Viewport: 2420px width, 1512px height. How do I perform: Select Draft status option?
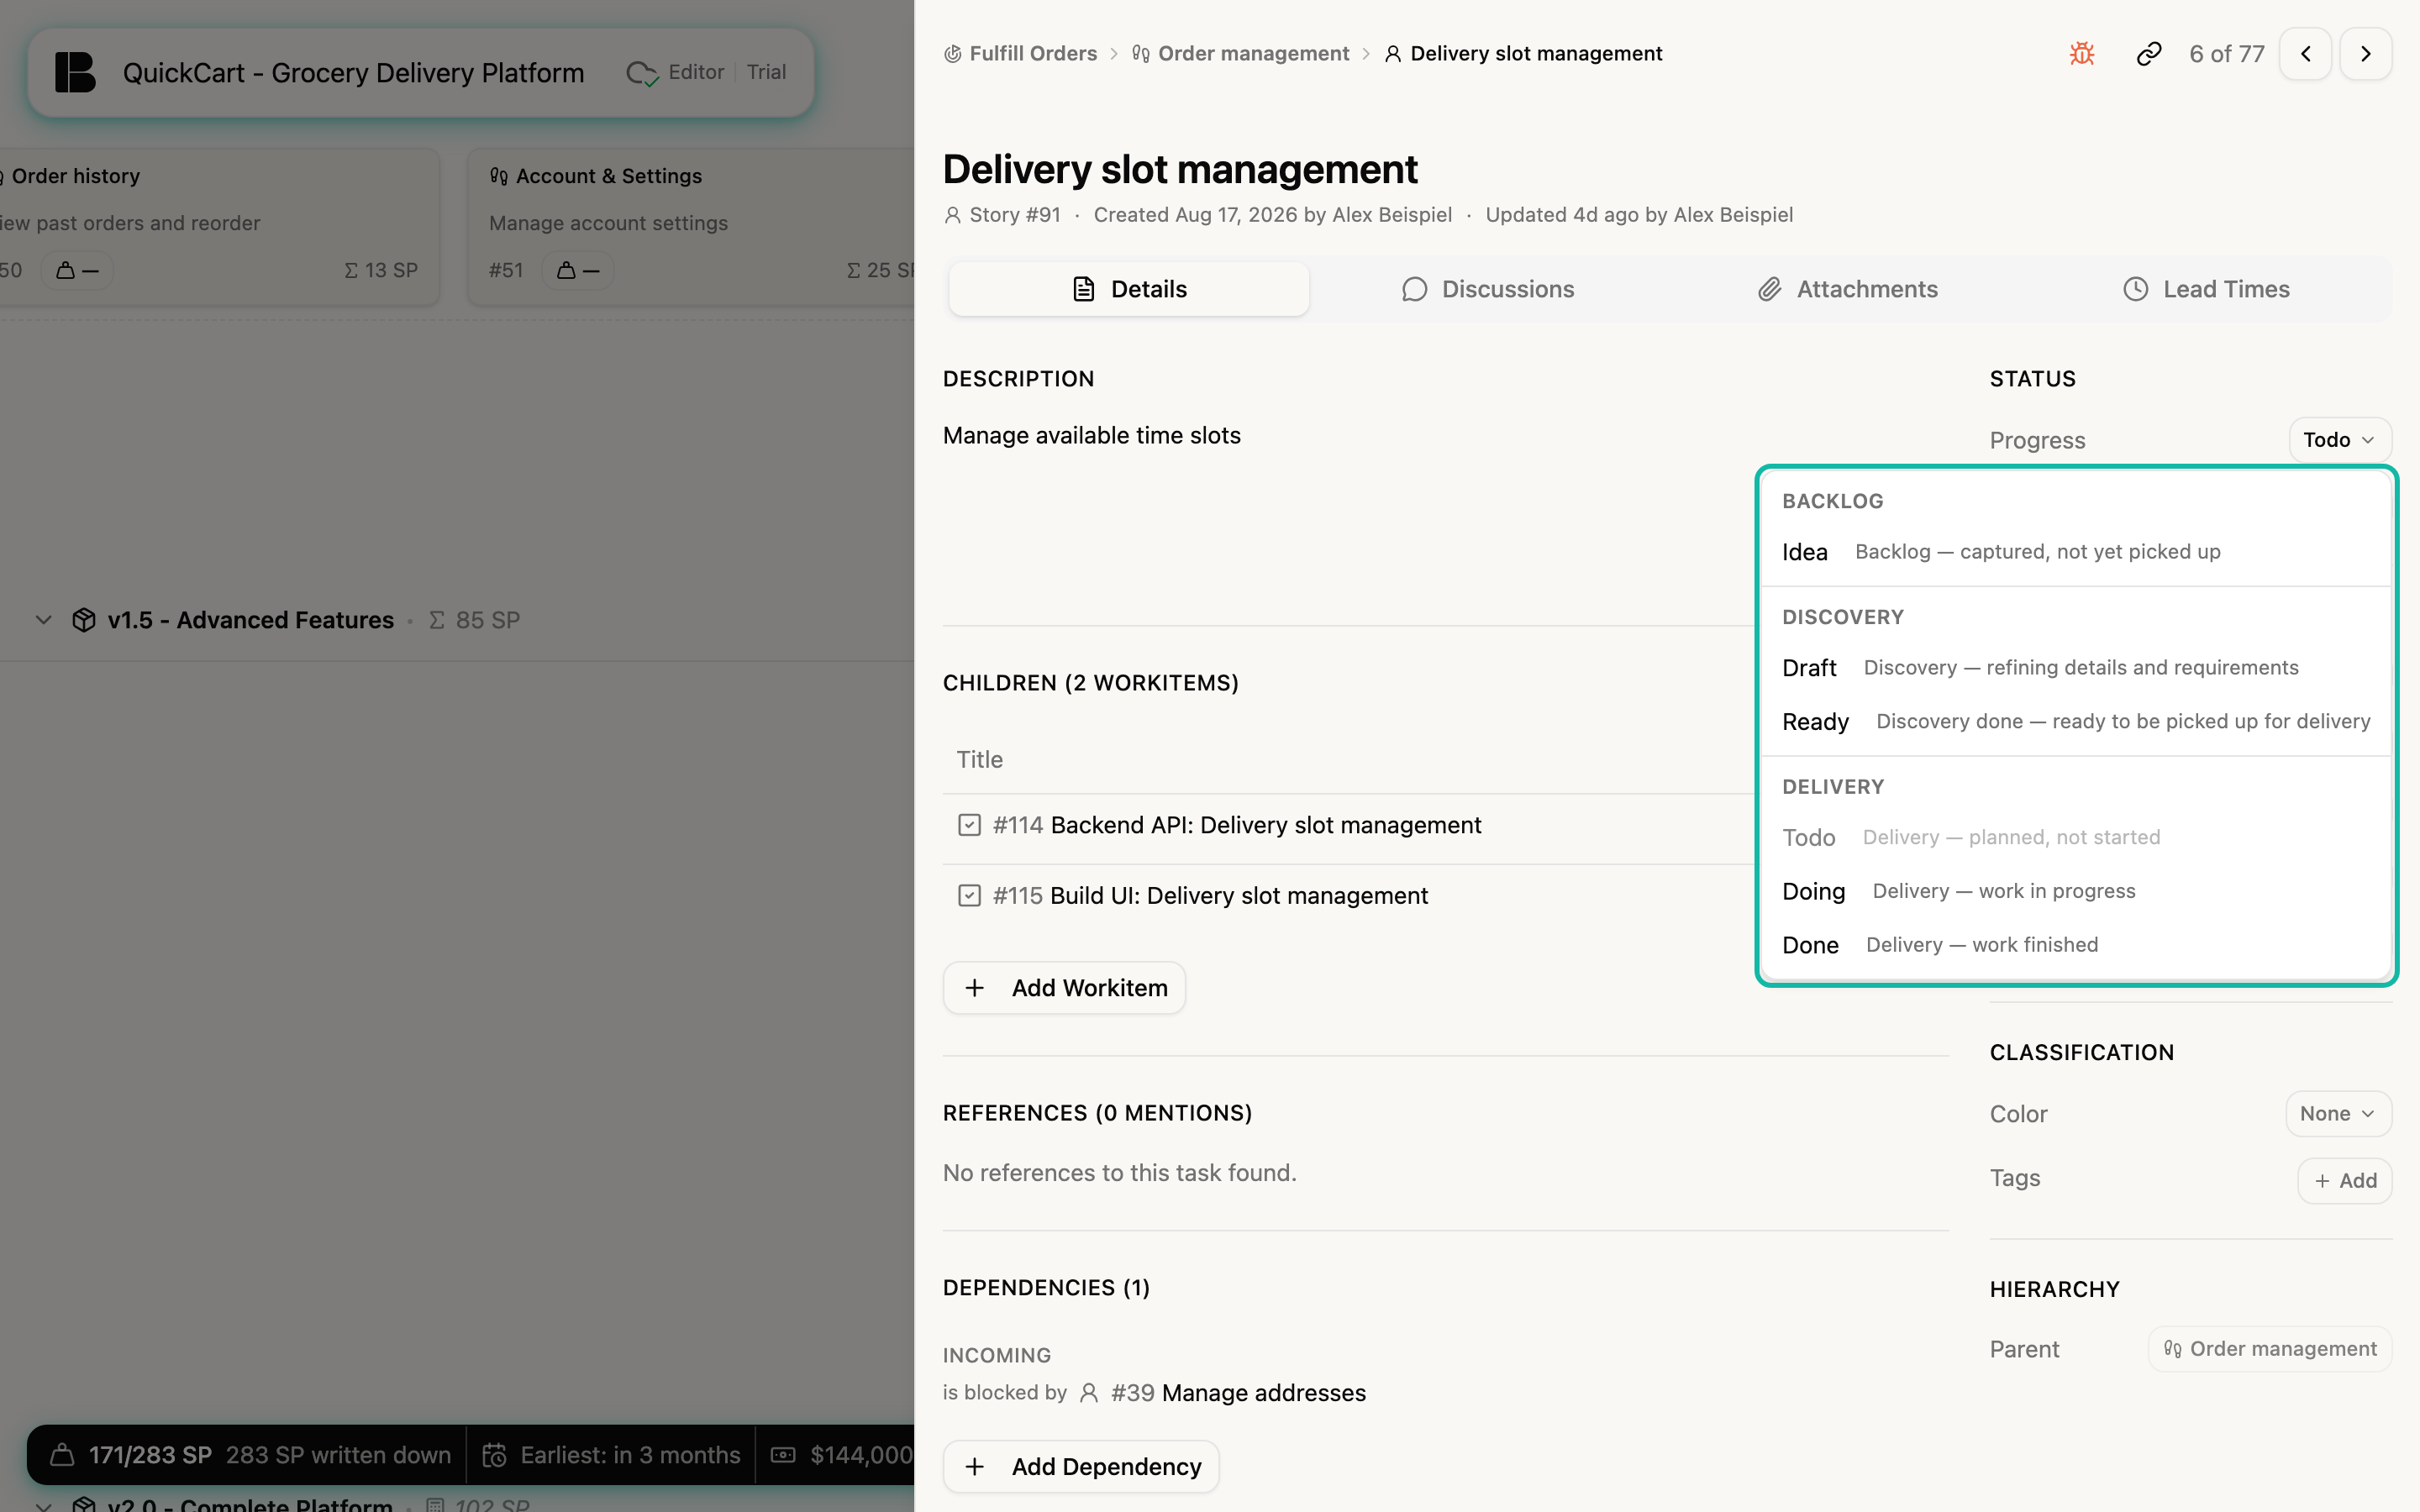pyautogui.click(x=2076, y=668)
